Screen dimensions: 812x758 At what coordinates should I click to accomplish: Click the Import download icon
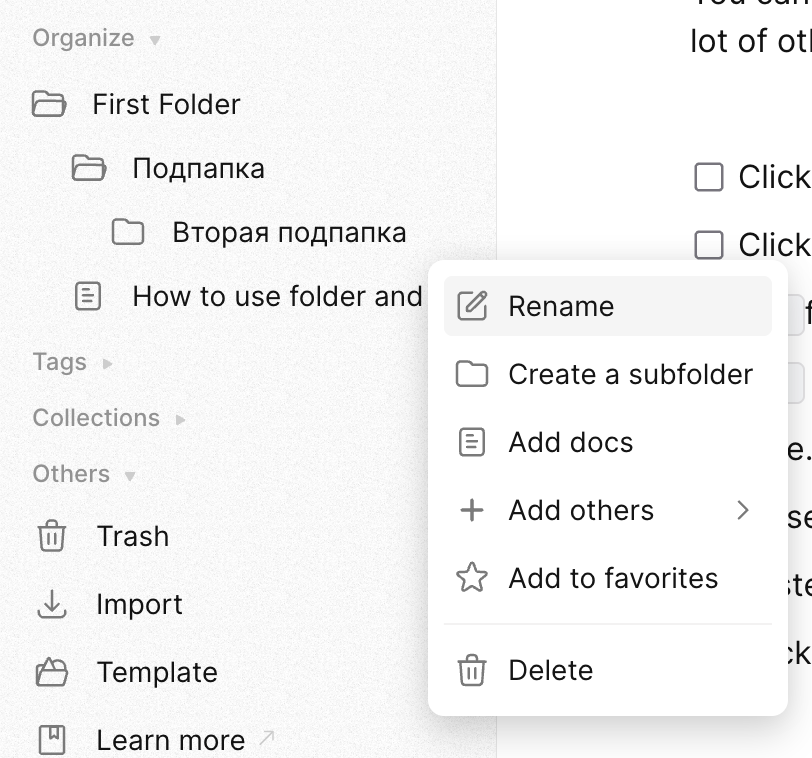tap(51, 604)
